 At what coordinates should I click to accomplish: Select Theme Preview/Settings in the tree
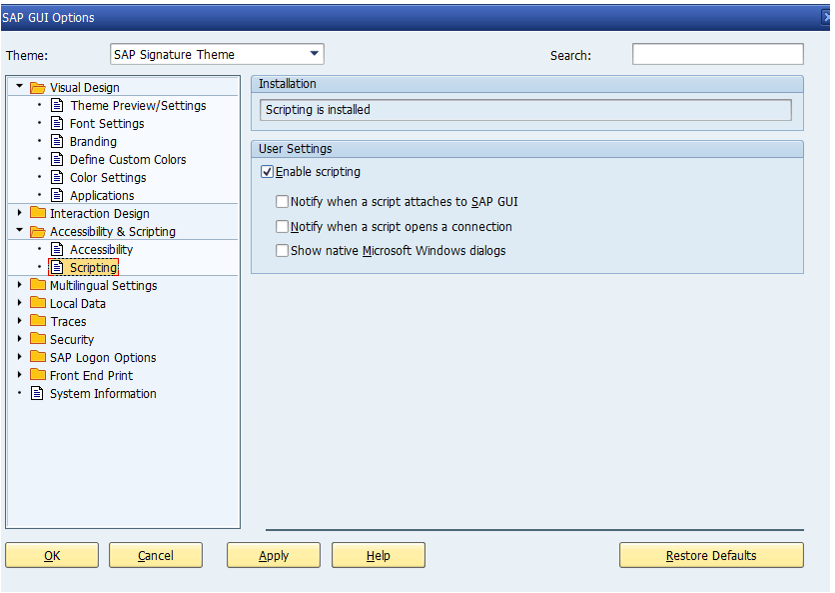pyautogui.click(x=138, y=105)
